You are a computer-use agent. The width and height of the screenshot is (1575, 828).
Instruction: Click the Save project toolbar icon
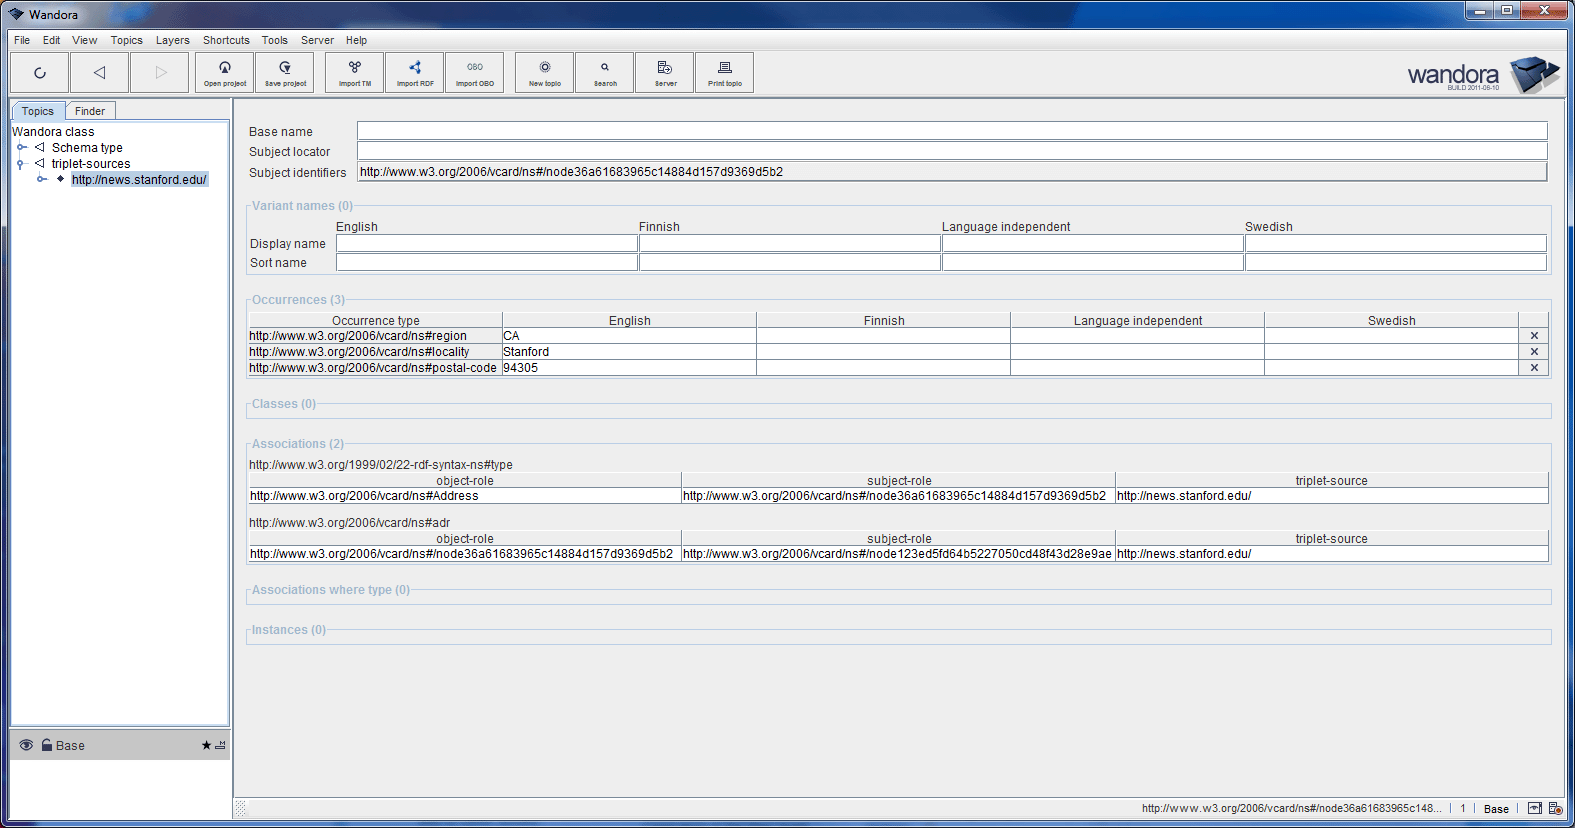(285, 72)
